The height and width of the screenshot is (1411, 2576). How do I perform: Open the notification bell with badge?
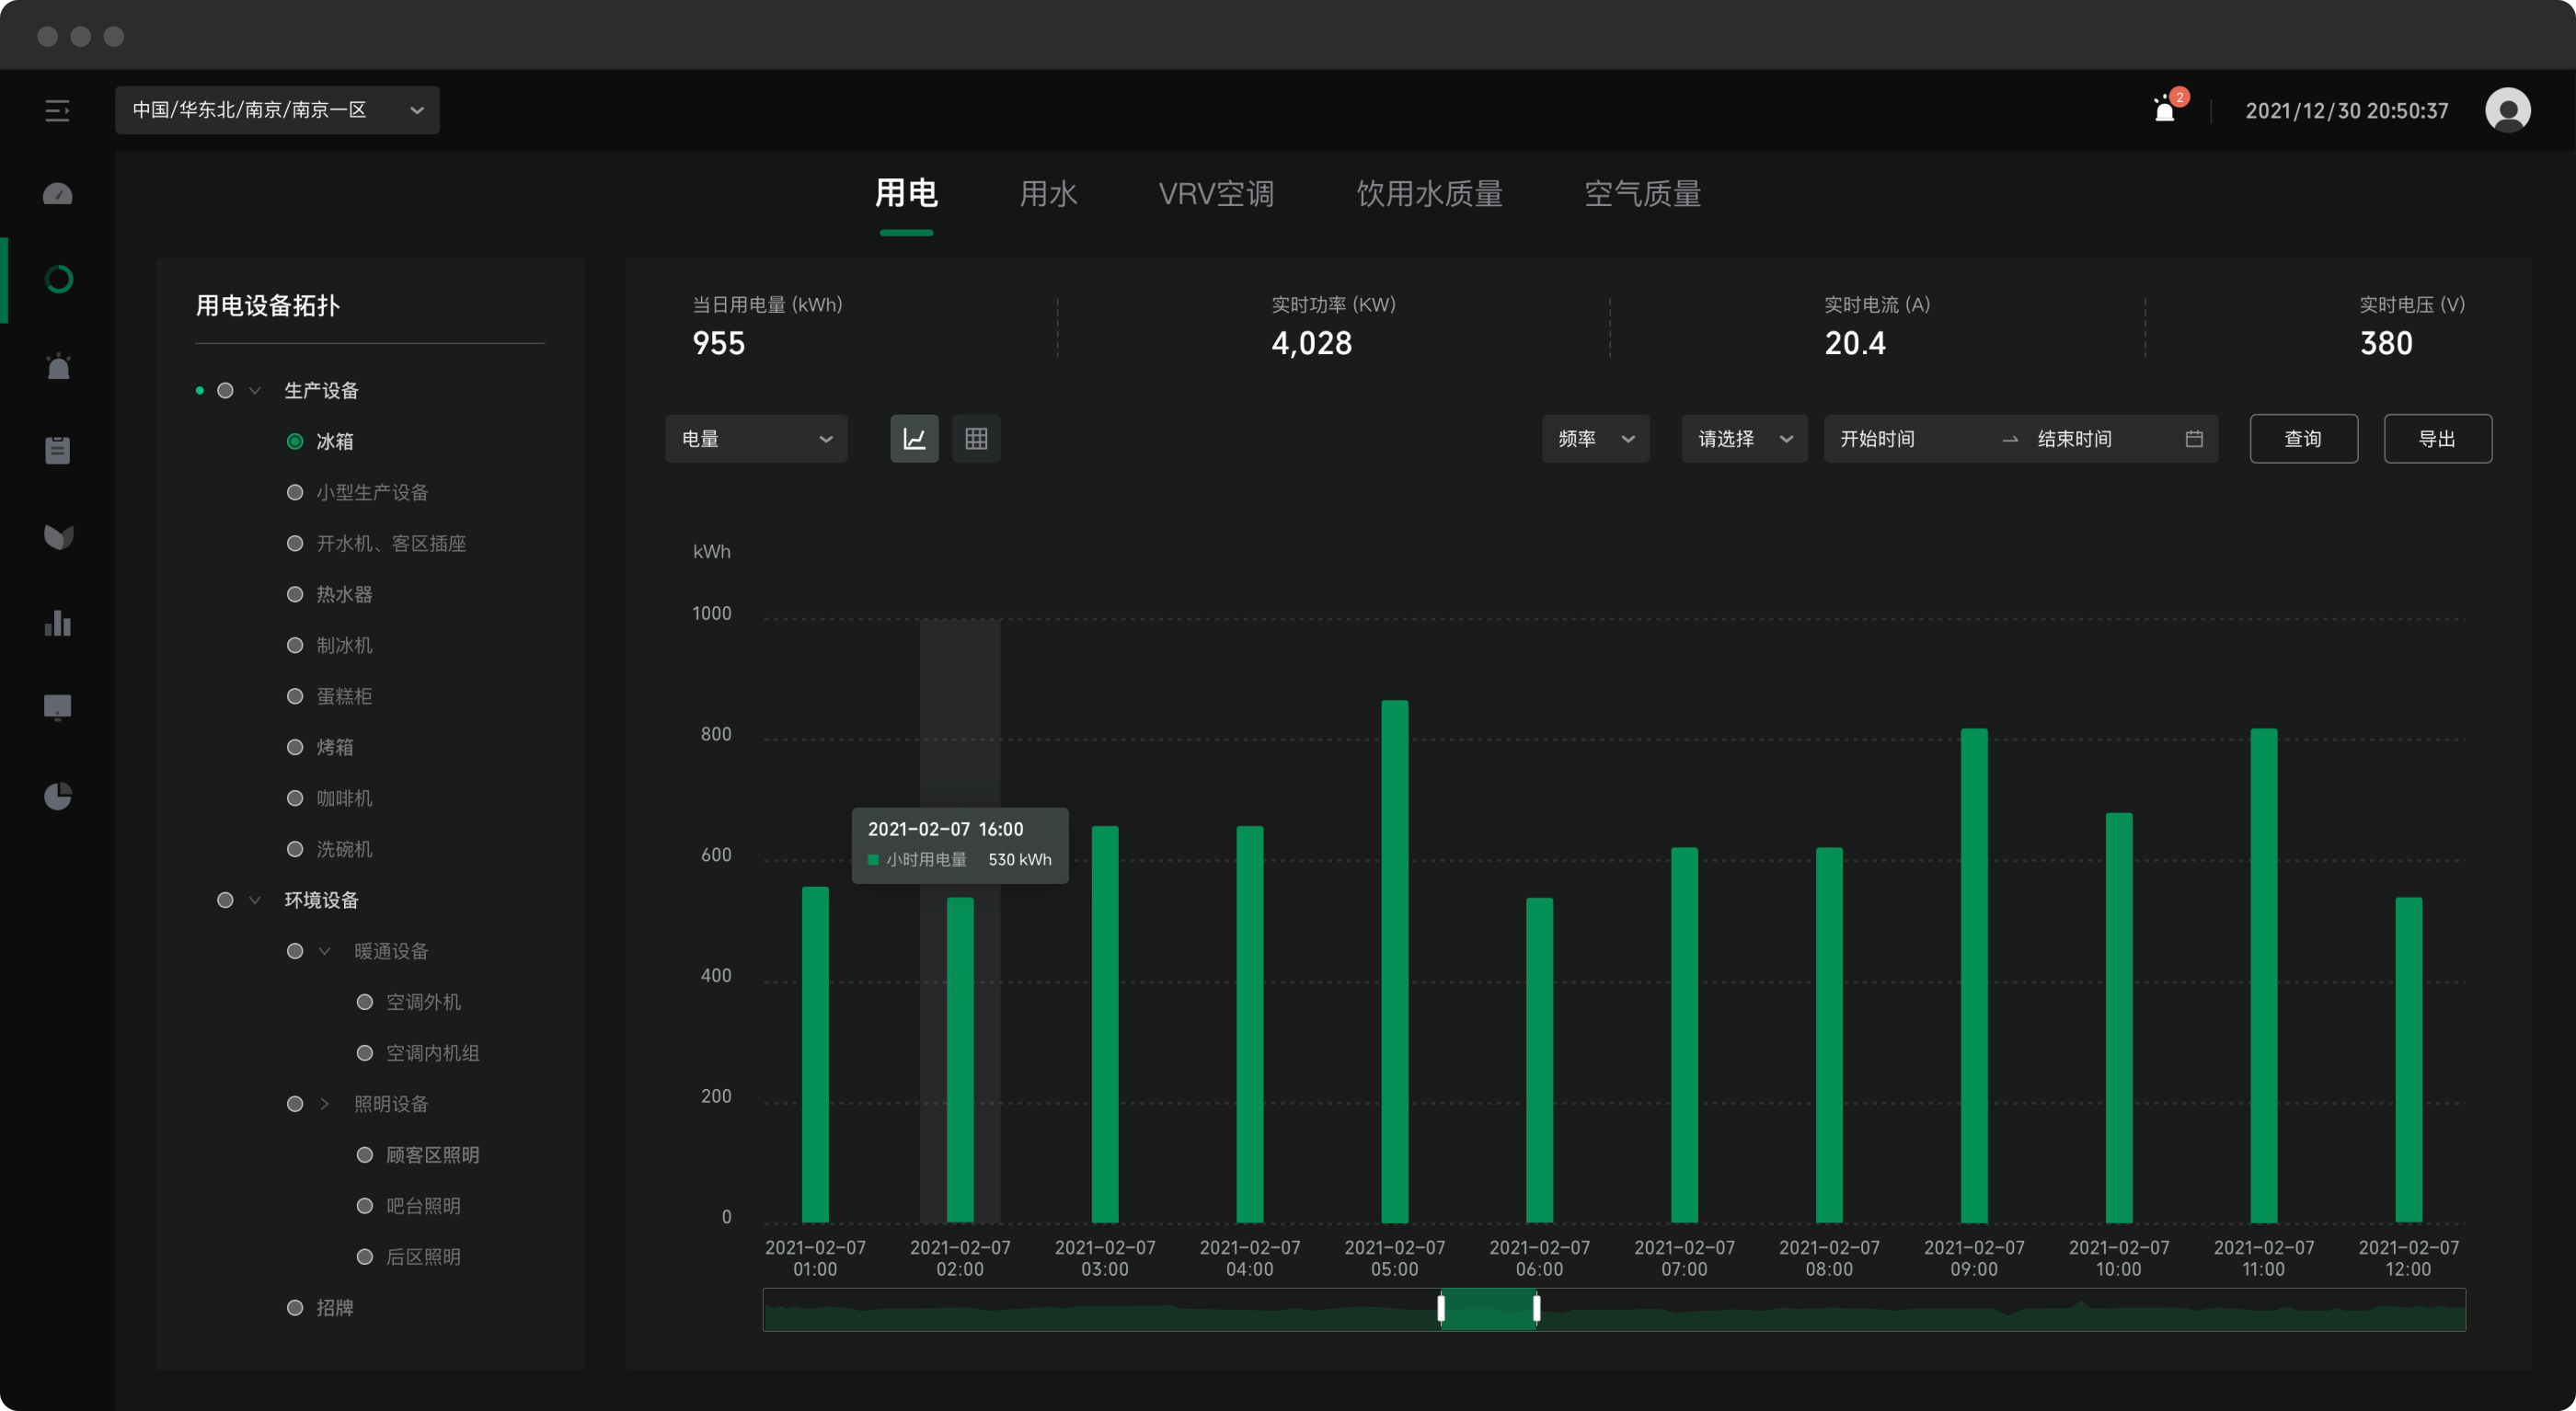[2164, 110]
